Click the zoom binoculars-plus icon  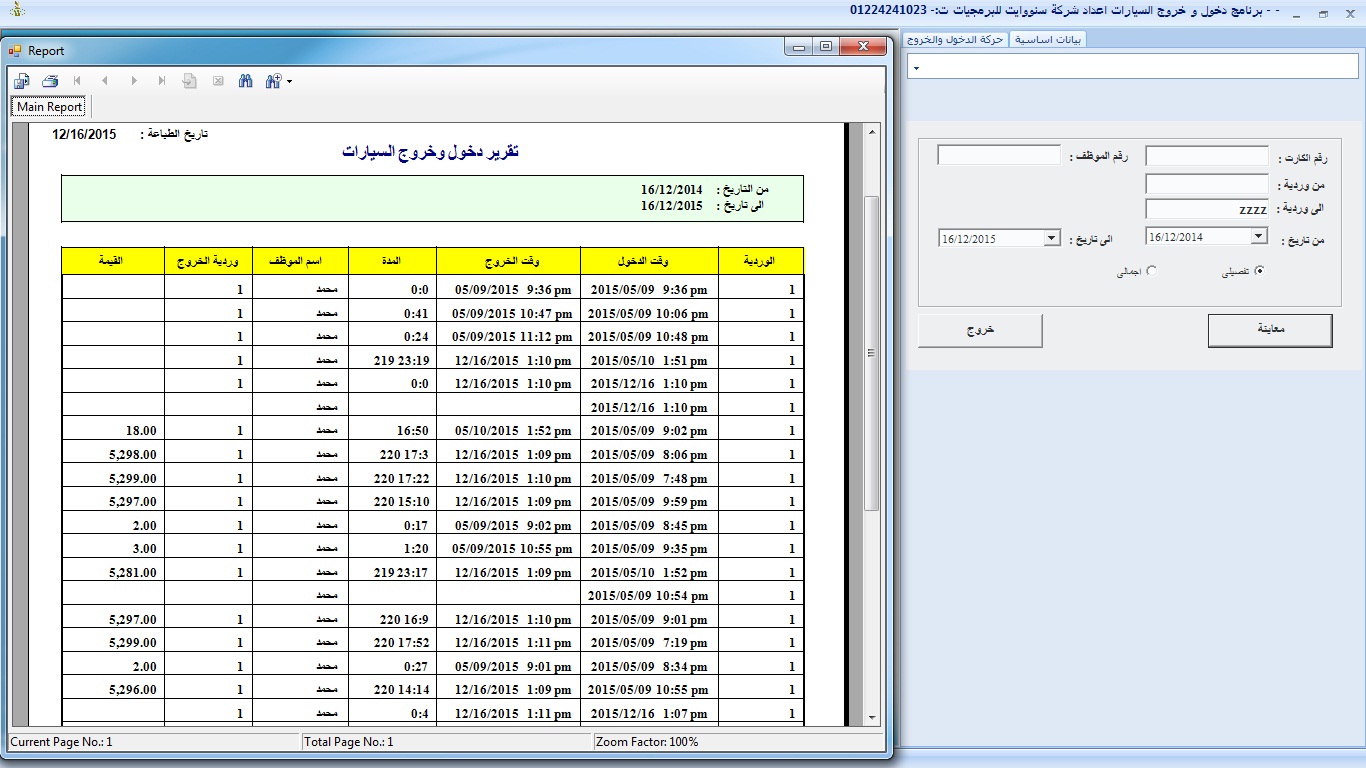(273, 81)
